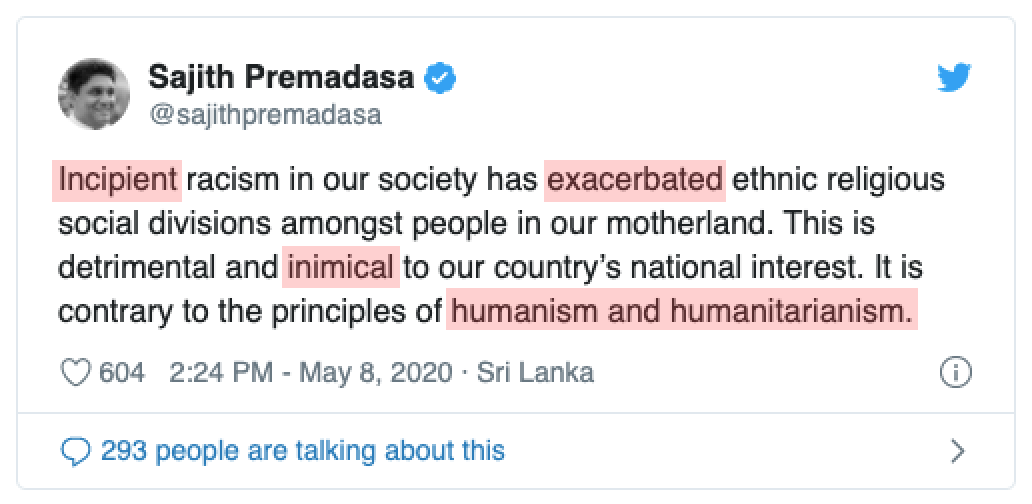
Task: Like the tweet with the heart icon
Action: point(75,373)
